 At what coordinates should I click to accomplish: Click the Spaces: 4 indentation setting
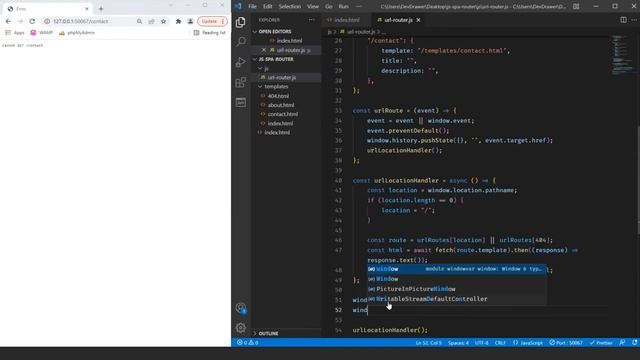(458, 342)
